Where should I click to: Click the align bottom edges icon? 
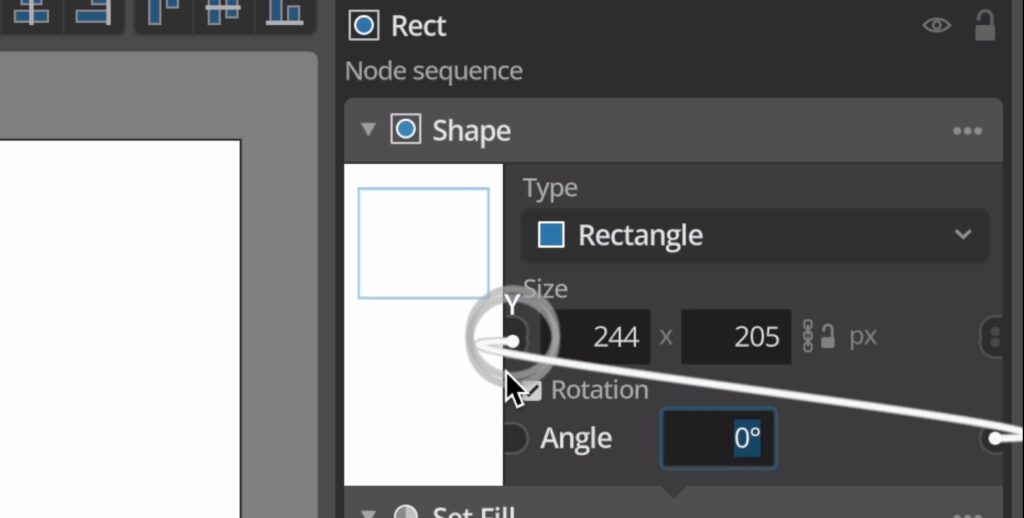pos(284,12)
